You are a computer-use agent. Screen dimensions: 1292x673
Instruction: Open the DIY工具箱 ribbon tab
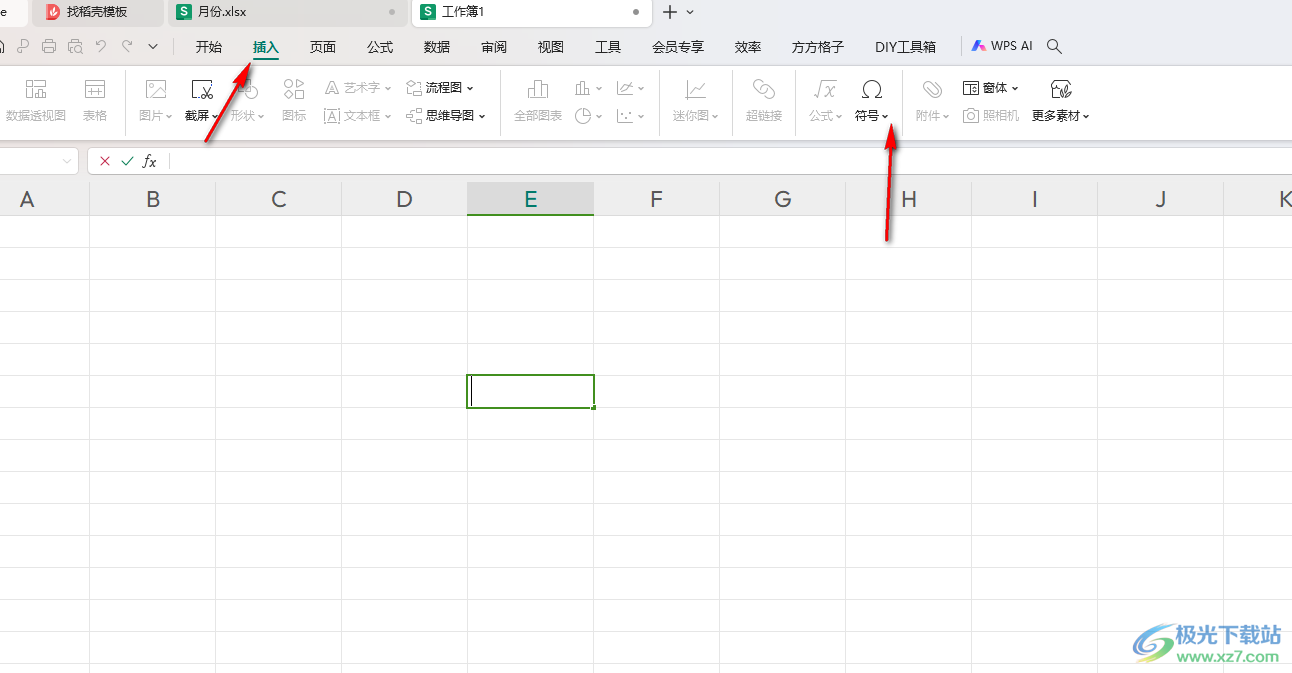[x=906, y=47]
